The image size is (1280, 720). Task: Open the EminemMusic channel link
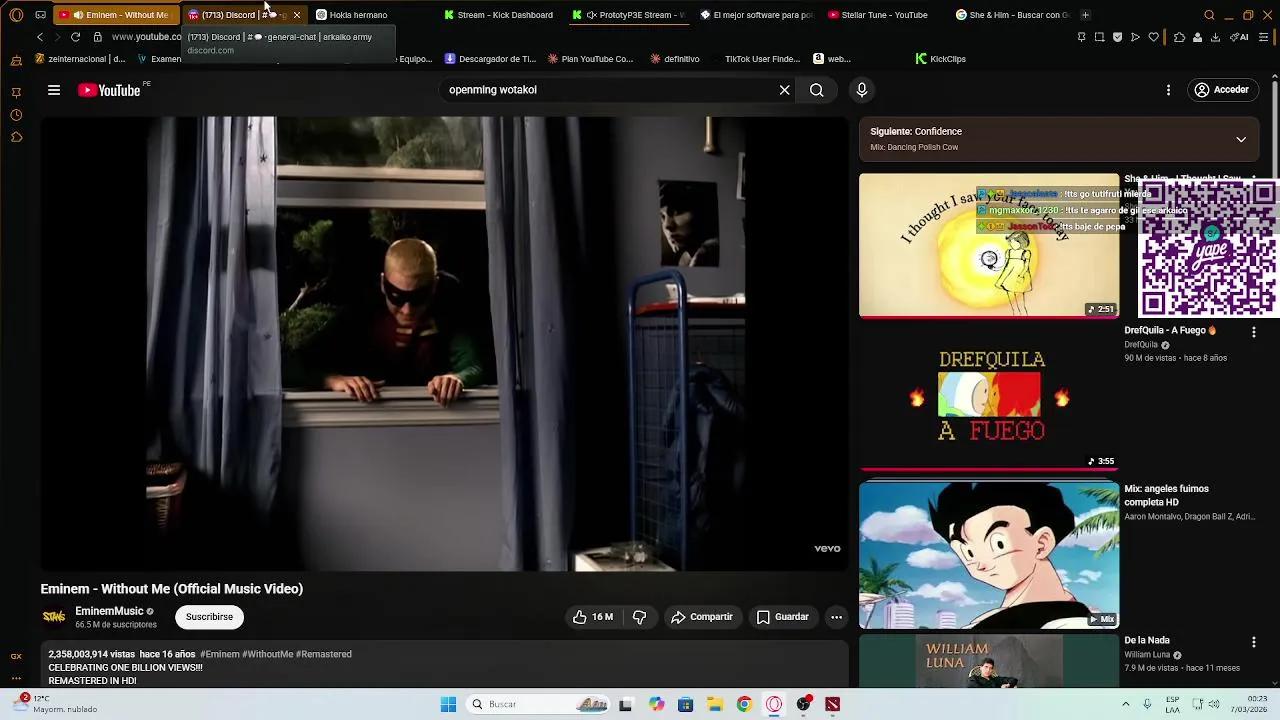click(x=109, y=610)
